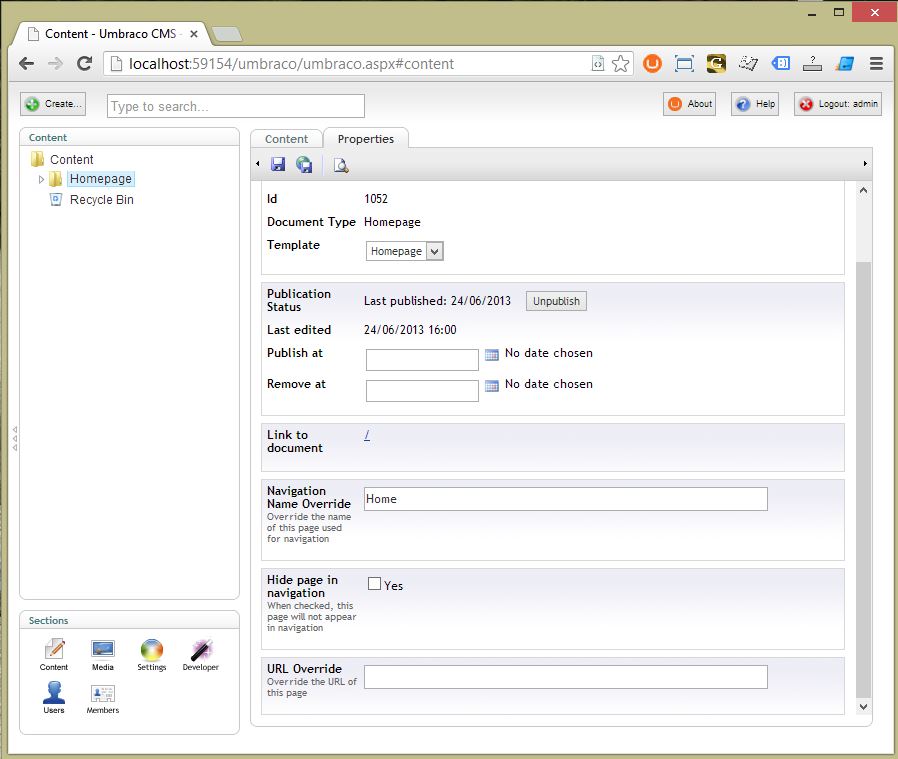
Task: Open the Developer section
Action: tap(200, 655)
